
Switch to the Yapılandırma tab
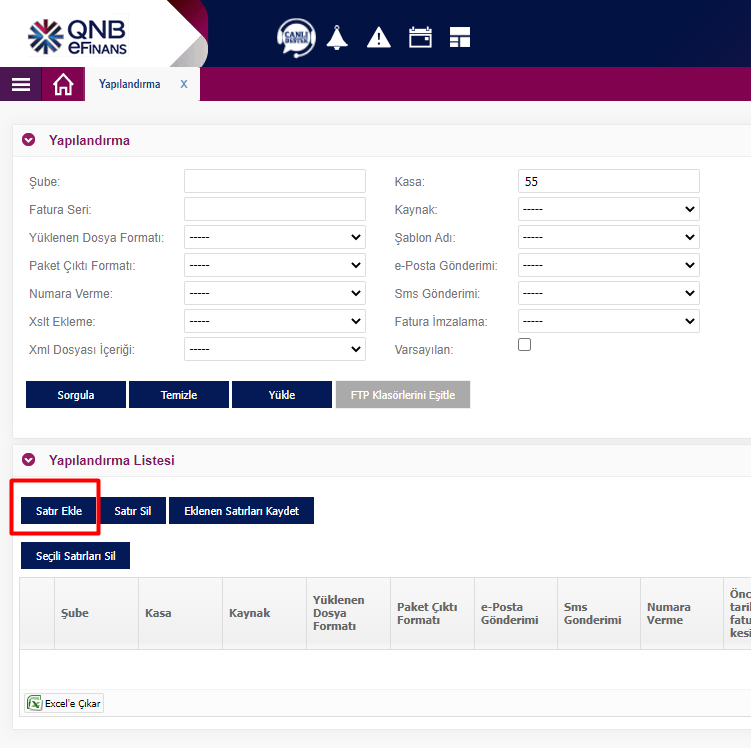click(129, 85)
